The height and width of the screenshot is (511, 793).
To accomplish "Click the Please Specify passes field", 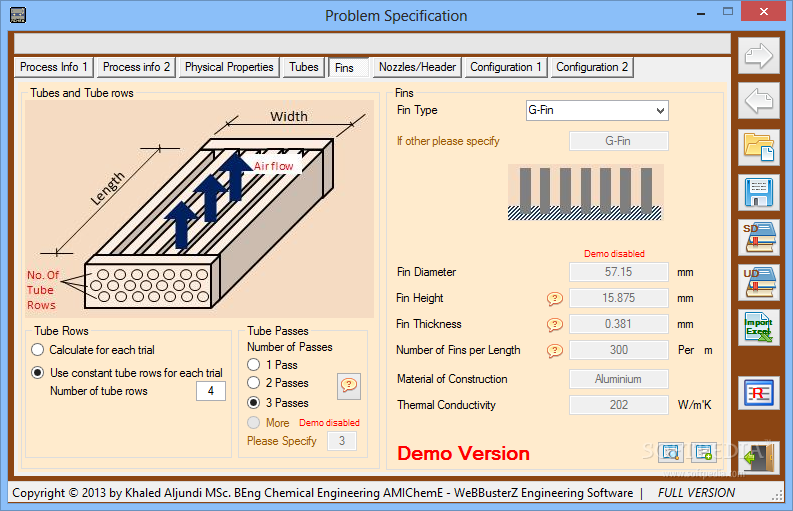I will click(x=342, y=441).
